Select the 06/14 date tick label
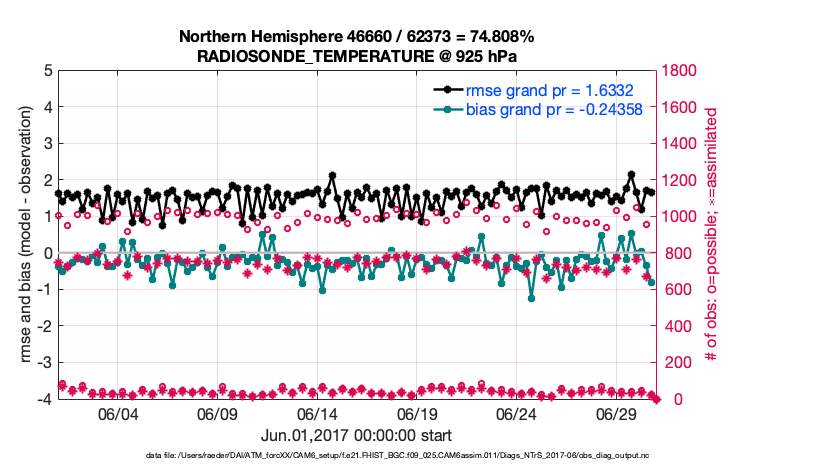This screenshot has width=830, height=470. 317,415
